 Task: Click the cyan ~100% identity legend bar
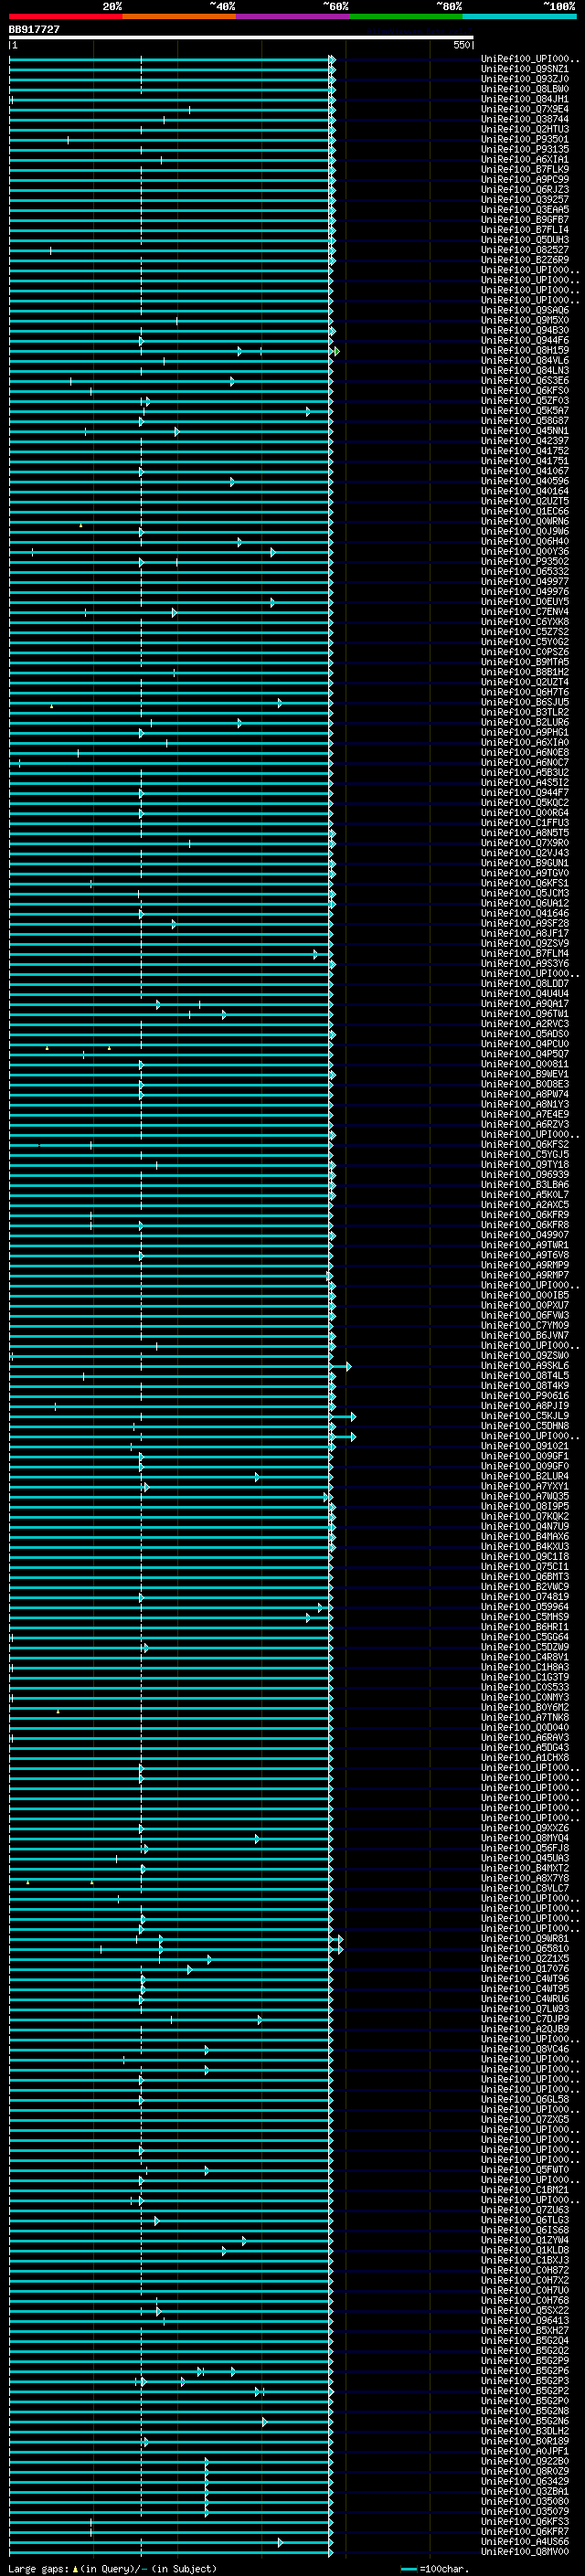click(x=519, y=16)
